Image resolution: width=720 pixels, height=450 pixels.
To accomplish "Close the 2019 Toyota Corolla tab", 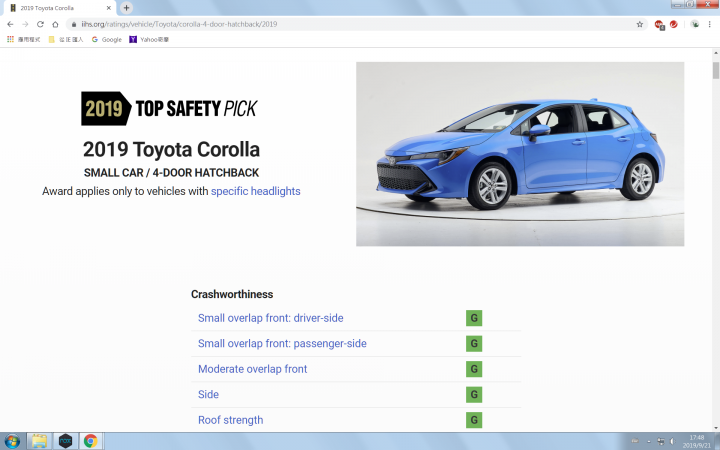I will (109, 8).
